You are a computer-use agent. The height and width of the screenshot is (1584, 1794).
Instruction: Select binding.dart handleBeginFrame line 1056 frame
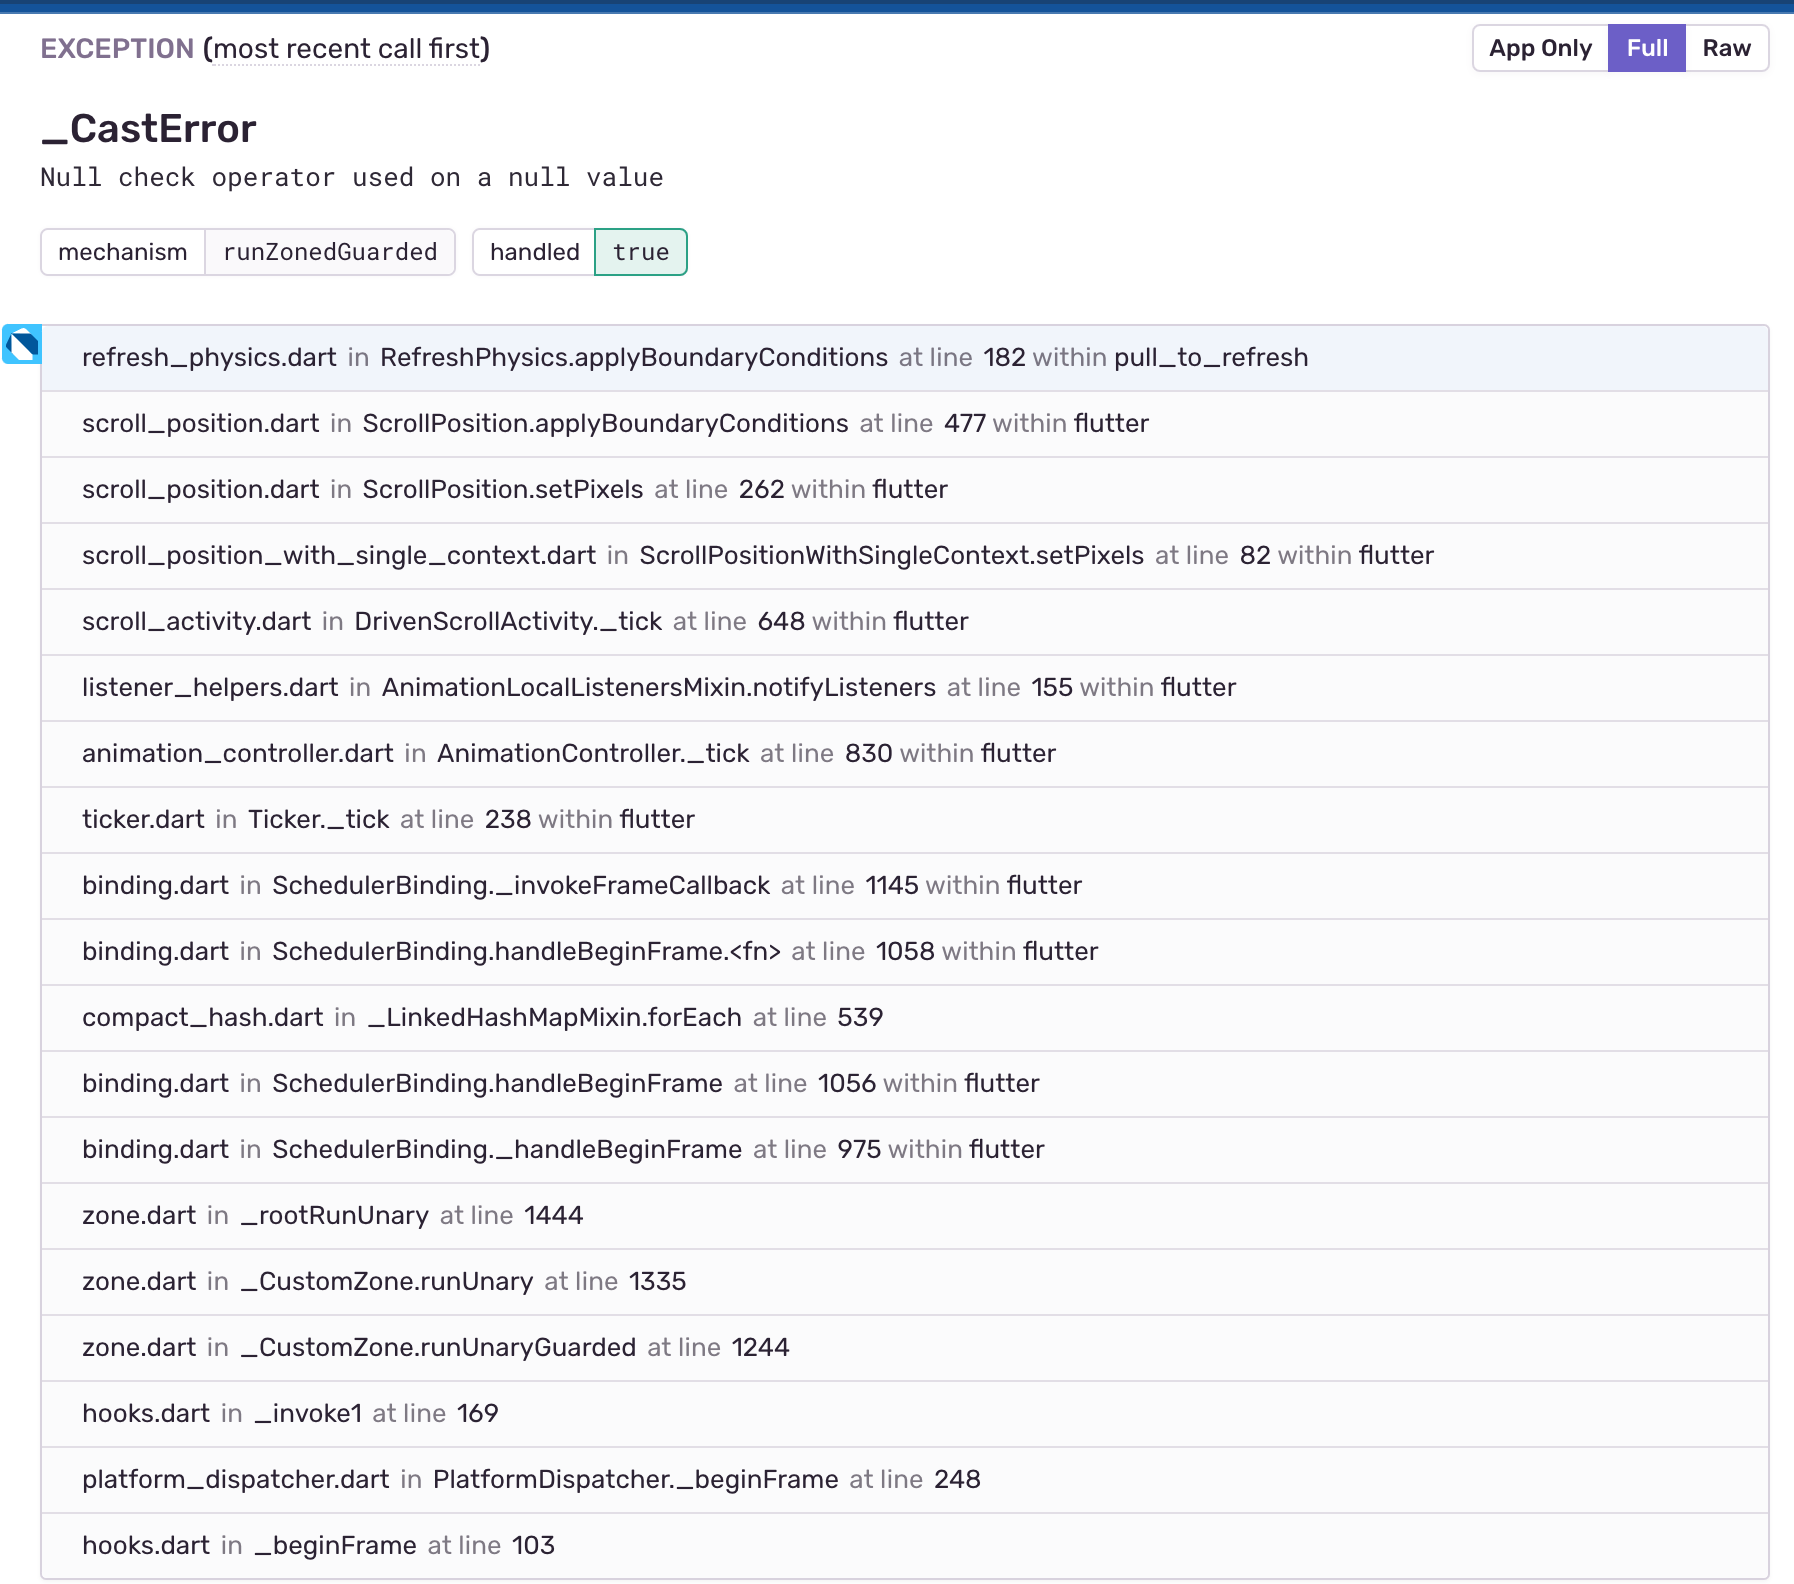point(904,1084)
